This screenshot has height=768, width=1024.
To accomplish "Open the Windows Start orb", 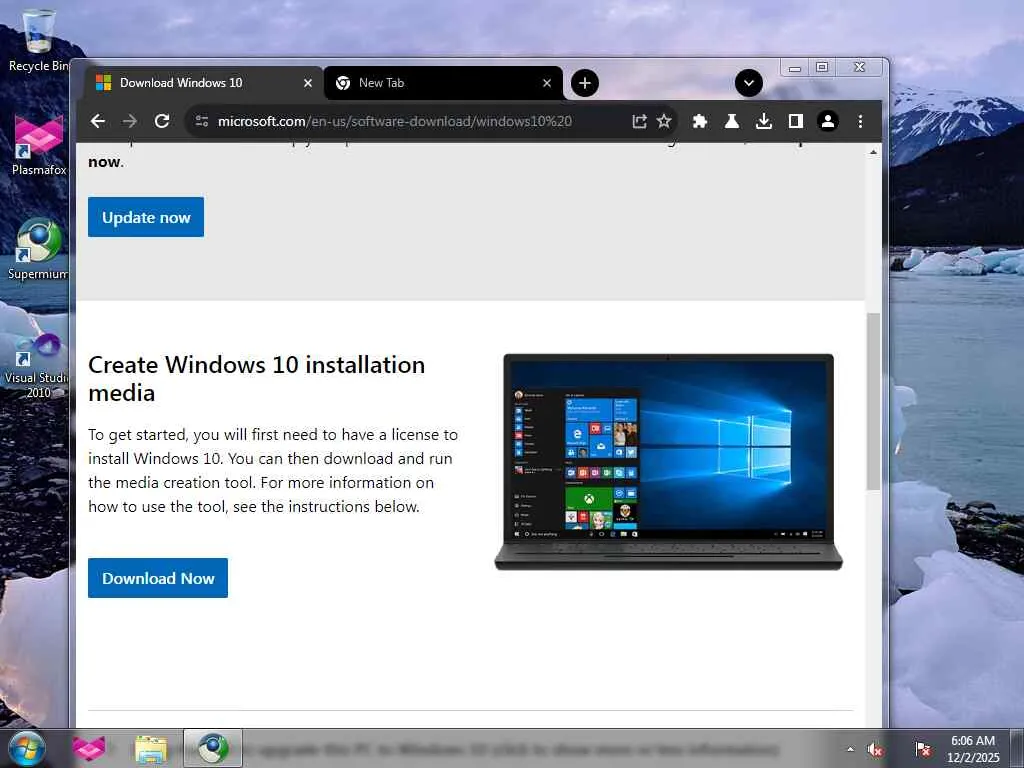I will click(x=27, y=748).
